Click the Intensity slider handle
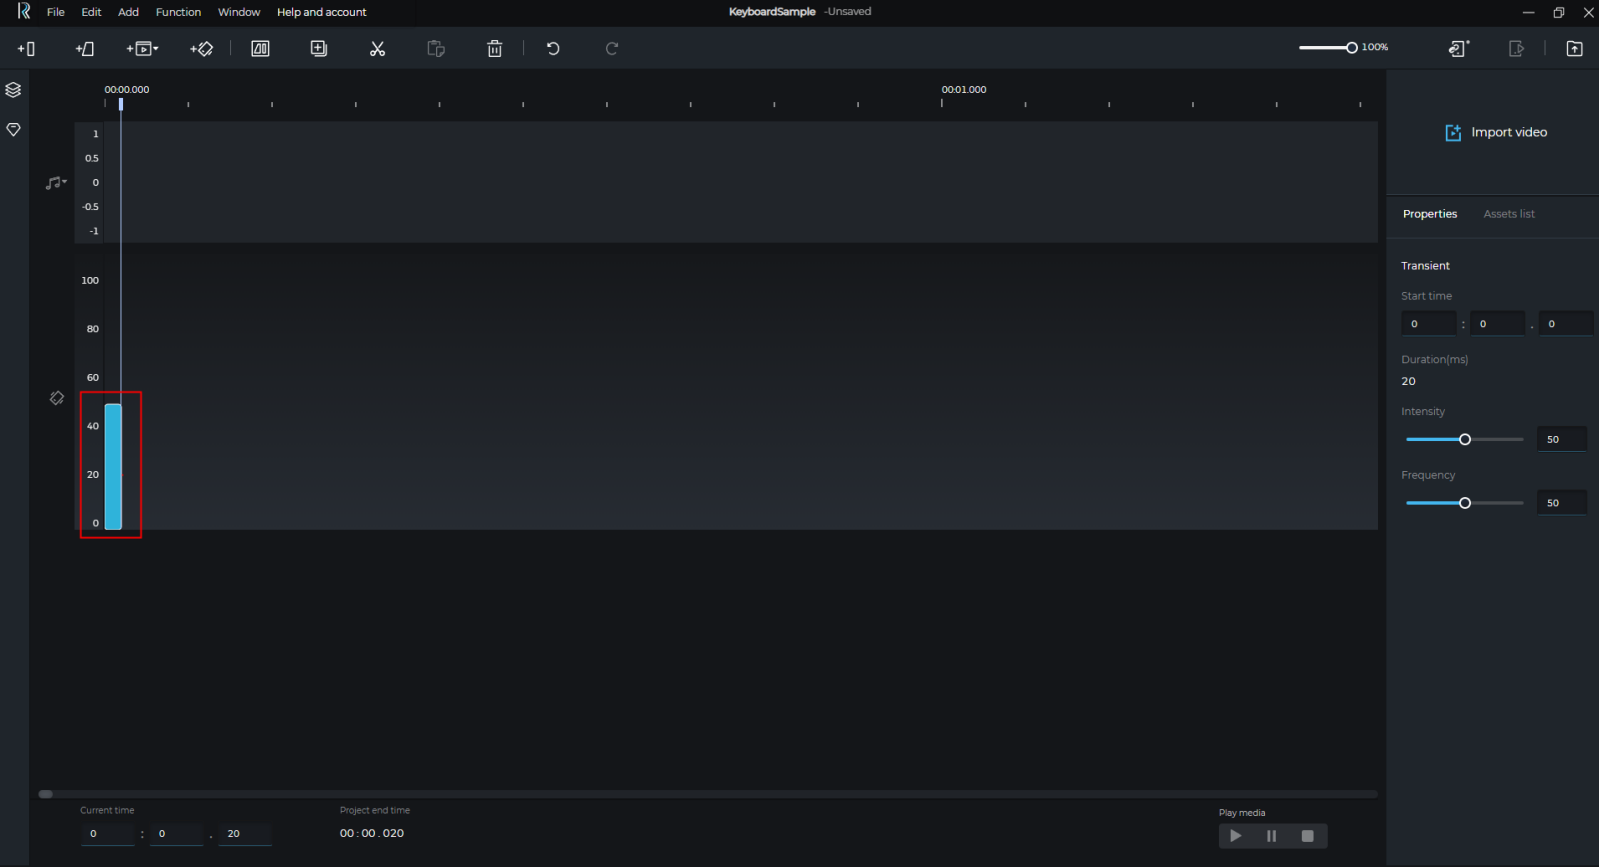 tap(1465, 440)
